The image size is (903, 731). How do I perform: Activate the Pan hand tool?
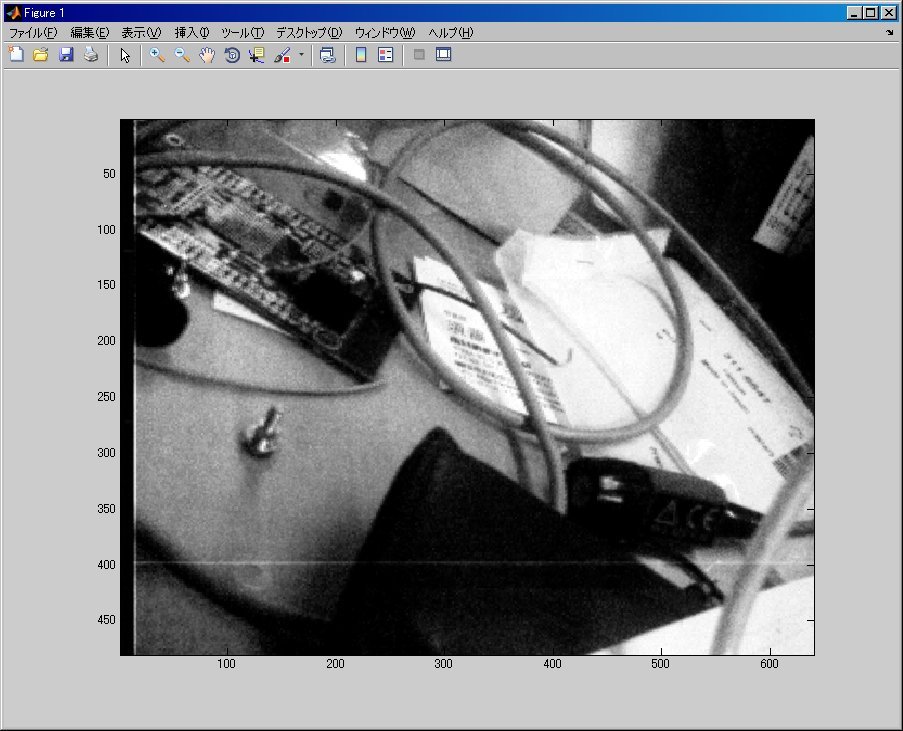tap(207, 55)
